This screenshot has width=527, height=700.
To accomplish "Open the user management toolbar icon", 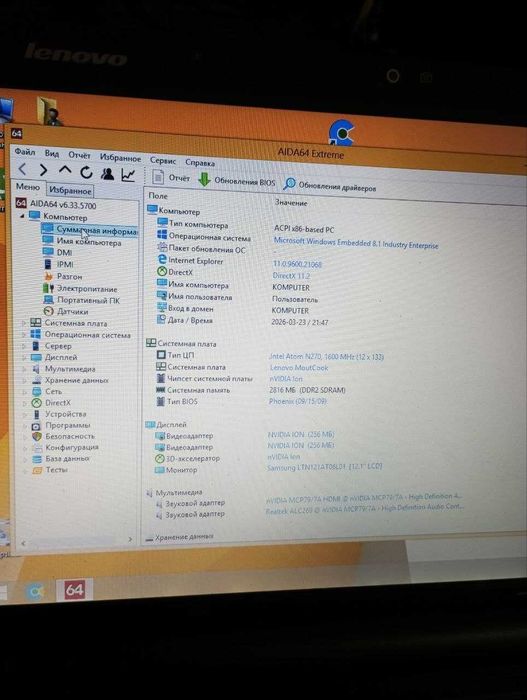I will pos(107,173).
